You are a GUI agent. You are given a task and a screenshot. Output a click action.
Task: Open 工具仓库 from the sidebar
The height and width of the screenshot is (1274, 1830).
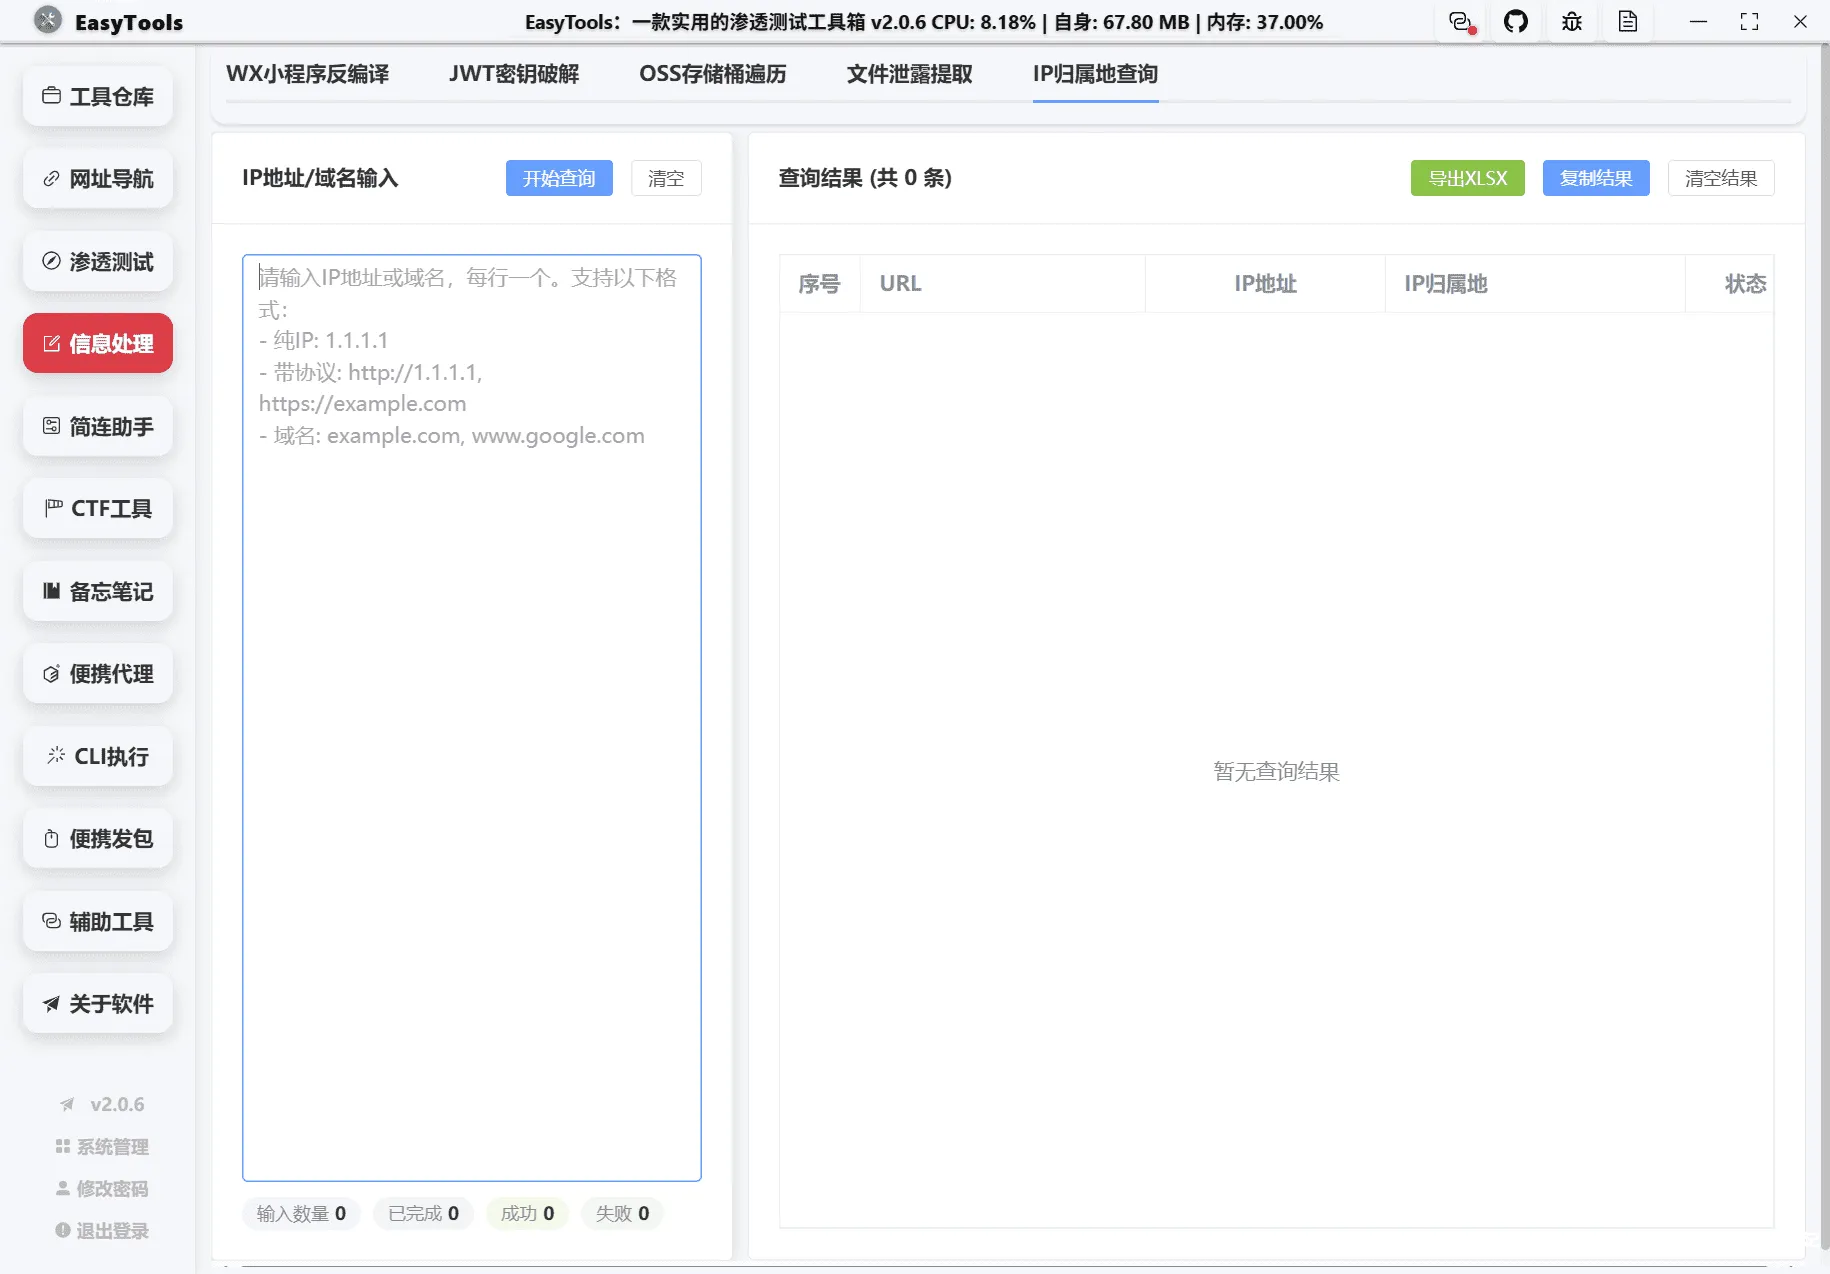click(x=97, y=96)
